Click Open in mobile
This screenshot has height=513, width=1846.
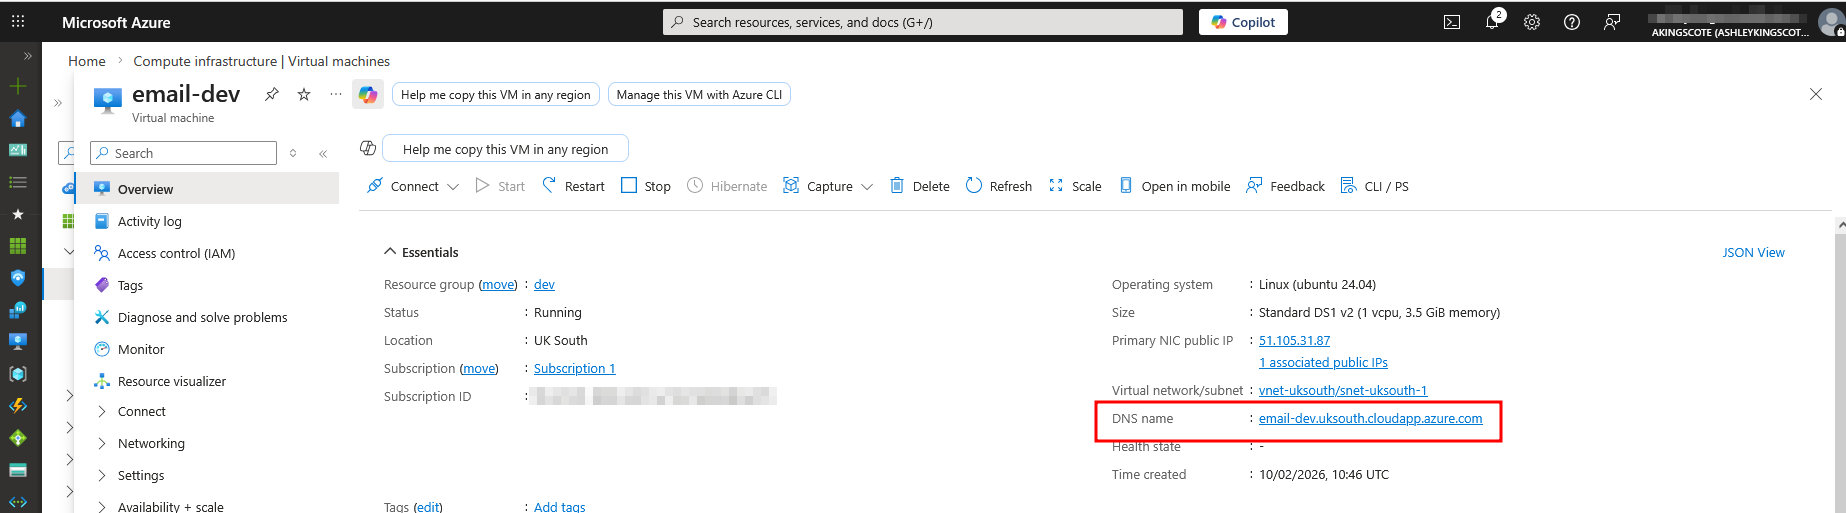[1175, 186]
